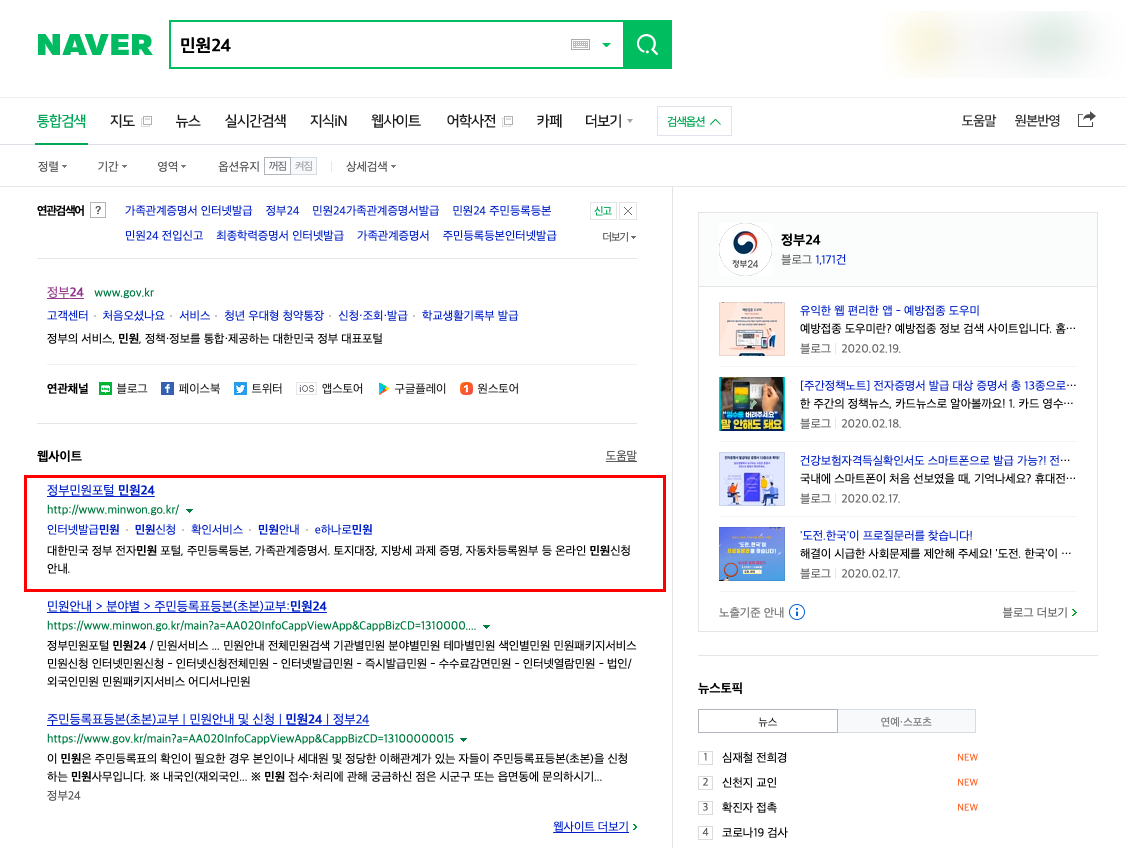
Task: Select the 실시간검색 tab
Action: pos(256,121)
